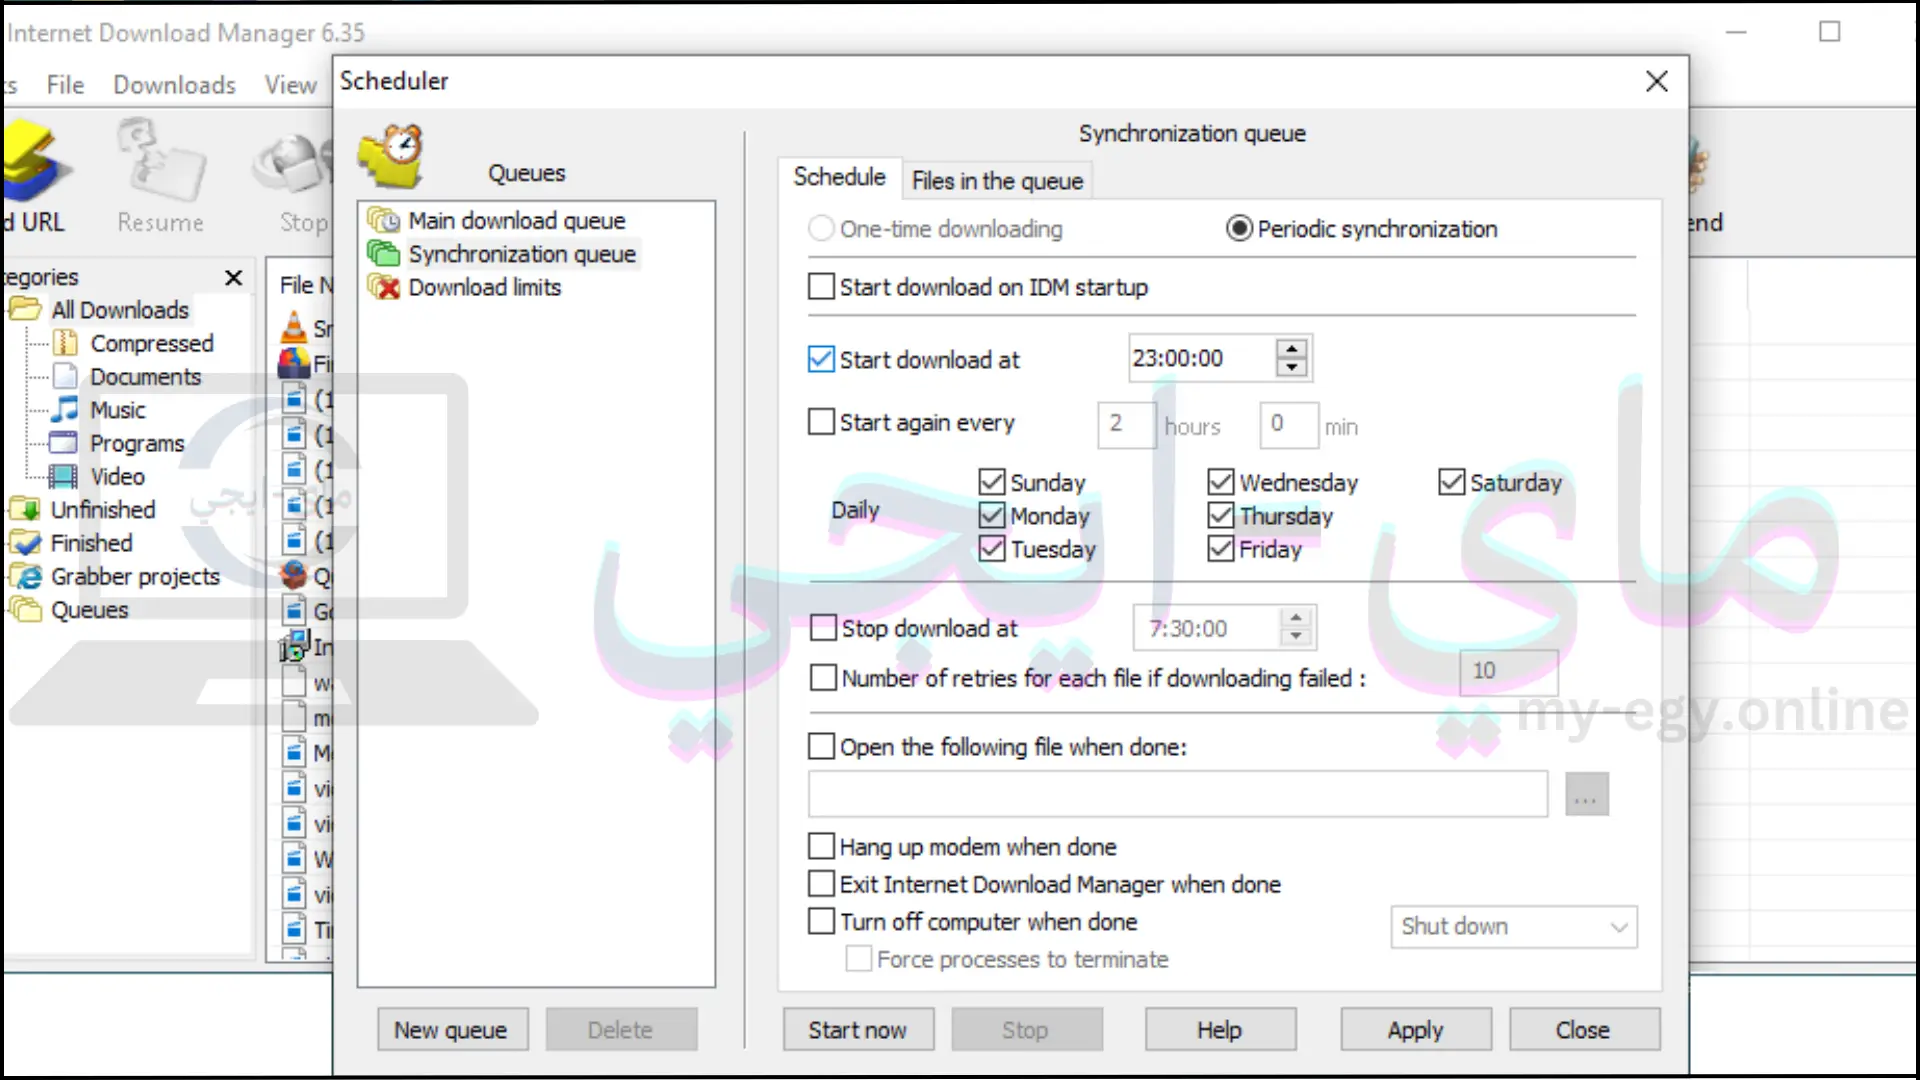Switch to Files in the queue tab
This screenshot has width=1920, height=1080.
(997, 181)
